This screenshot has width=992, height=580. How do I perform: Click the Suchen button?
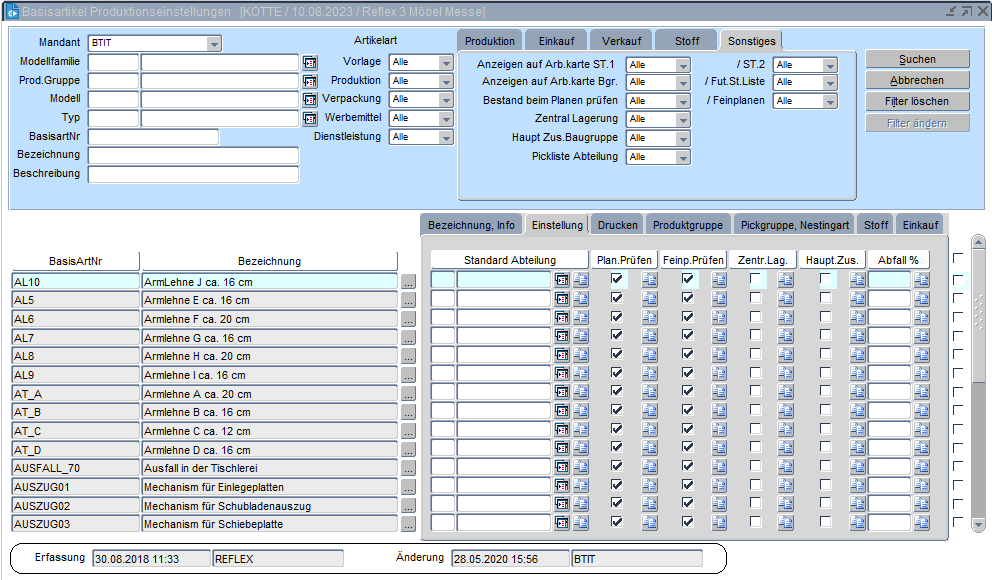click(x=917, y=59)
